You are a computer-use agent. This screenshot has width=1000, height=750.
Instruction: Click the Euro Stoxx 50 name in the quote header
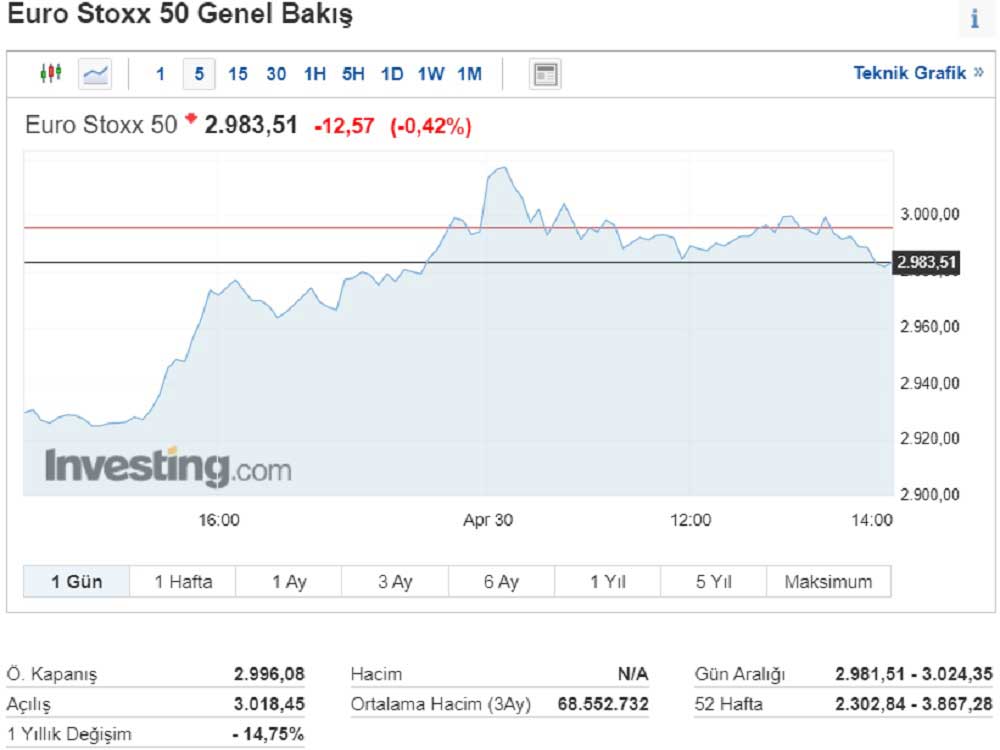point(101,124)
